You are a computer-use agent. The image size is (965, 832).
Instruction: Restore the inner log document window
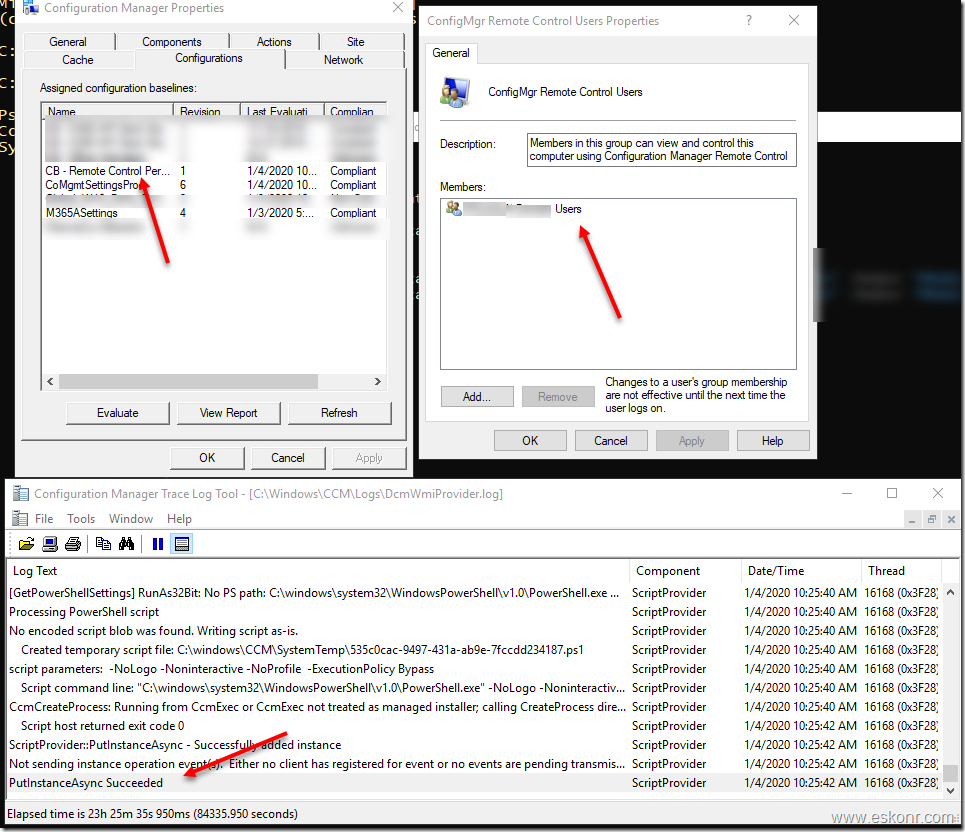pyautogui.click(x=932, y=519)
